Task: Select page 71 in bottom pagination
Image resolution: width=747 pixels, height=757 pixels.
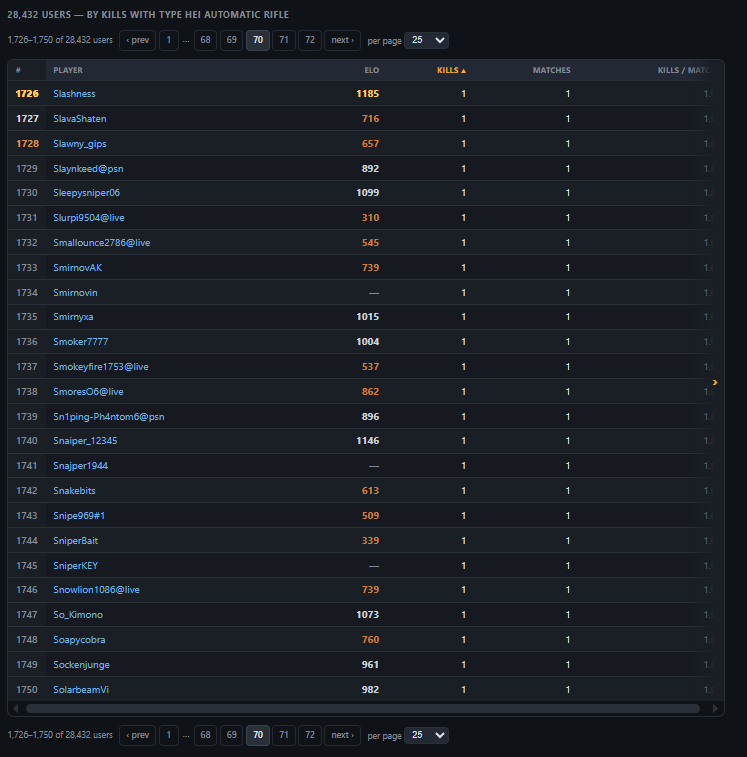Action: [x=284, y=735]
